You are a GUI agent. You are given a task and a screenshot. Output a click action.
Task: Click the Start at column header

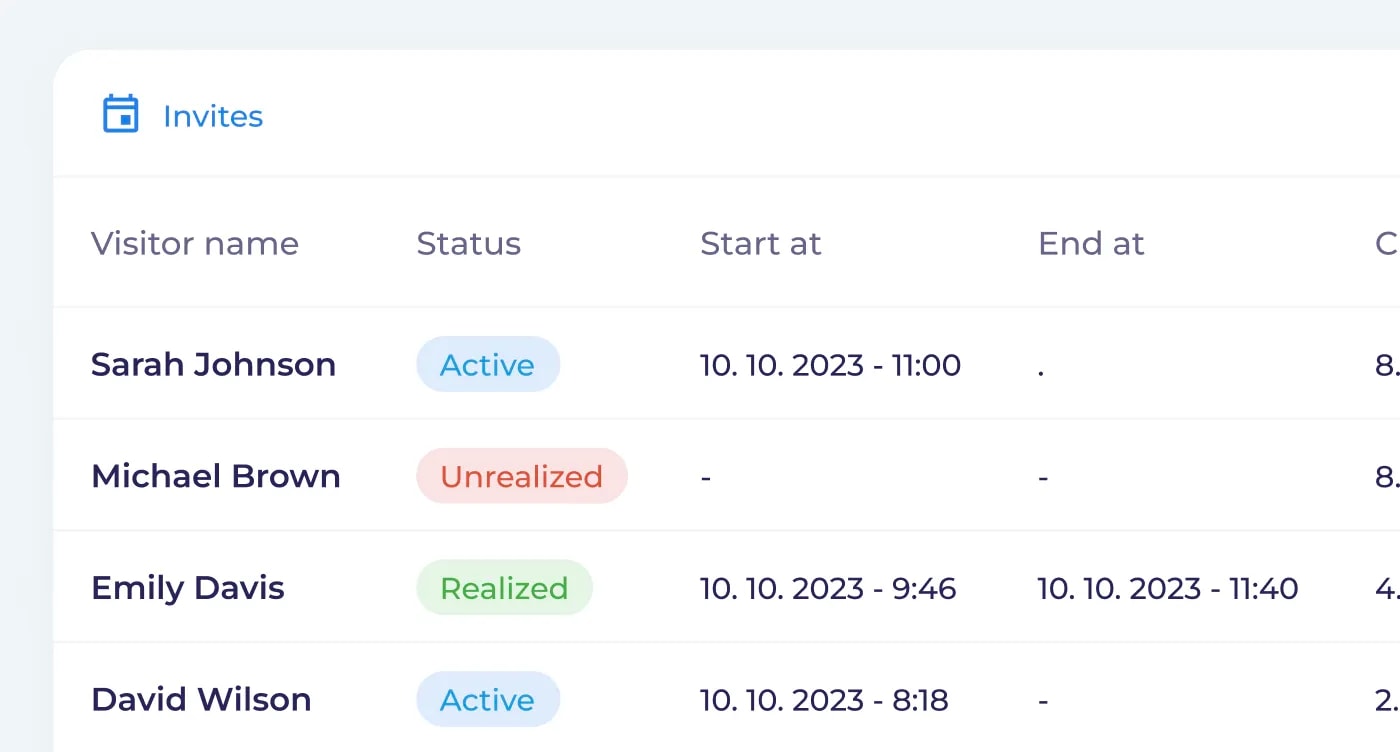tap(760, 243)
